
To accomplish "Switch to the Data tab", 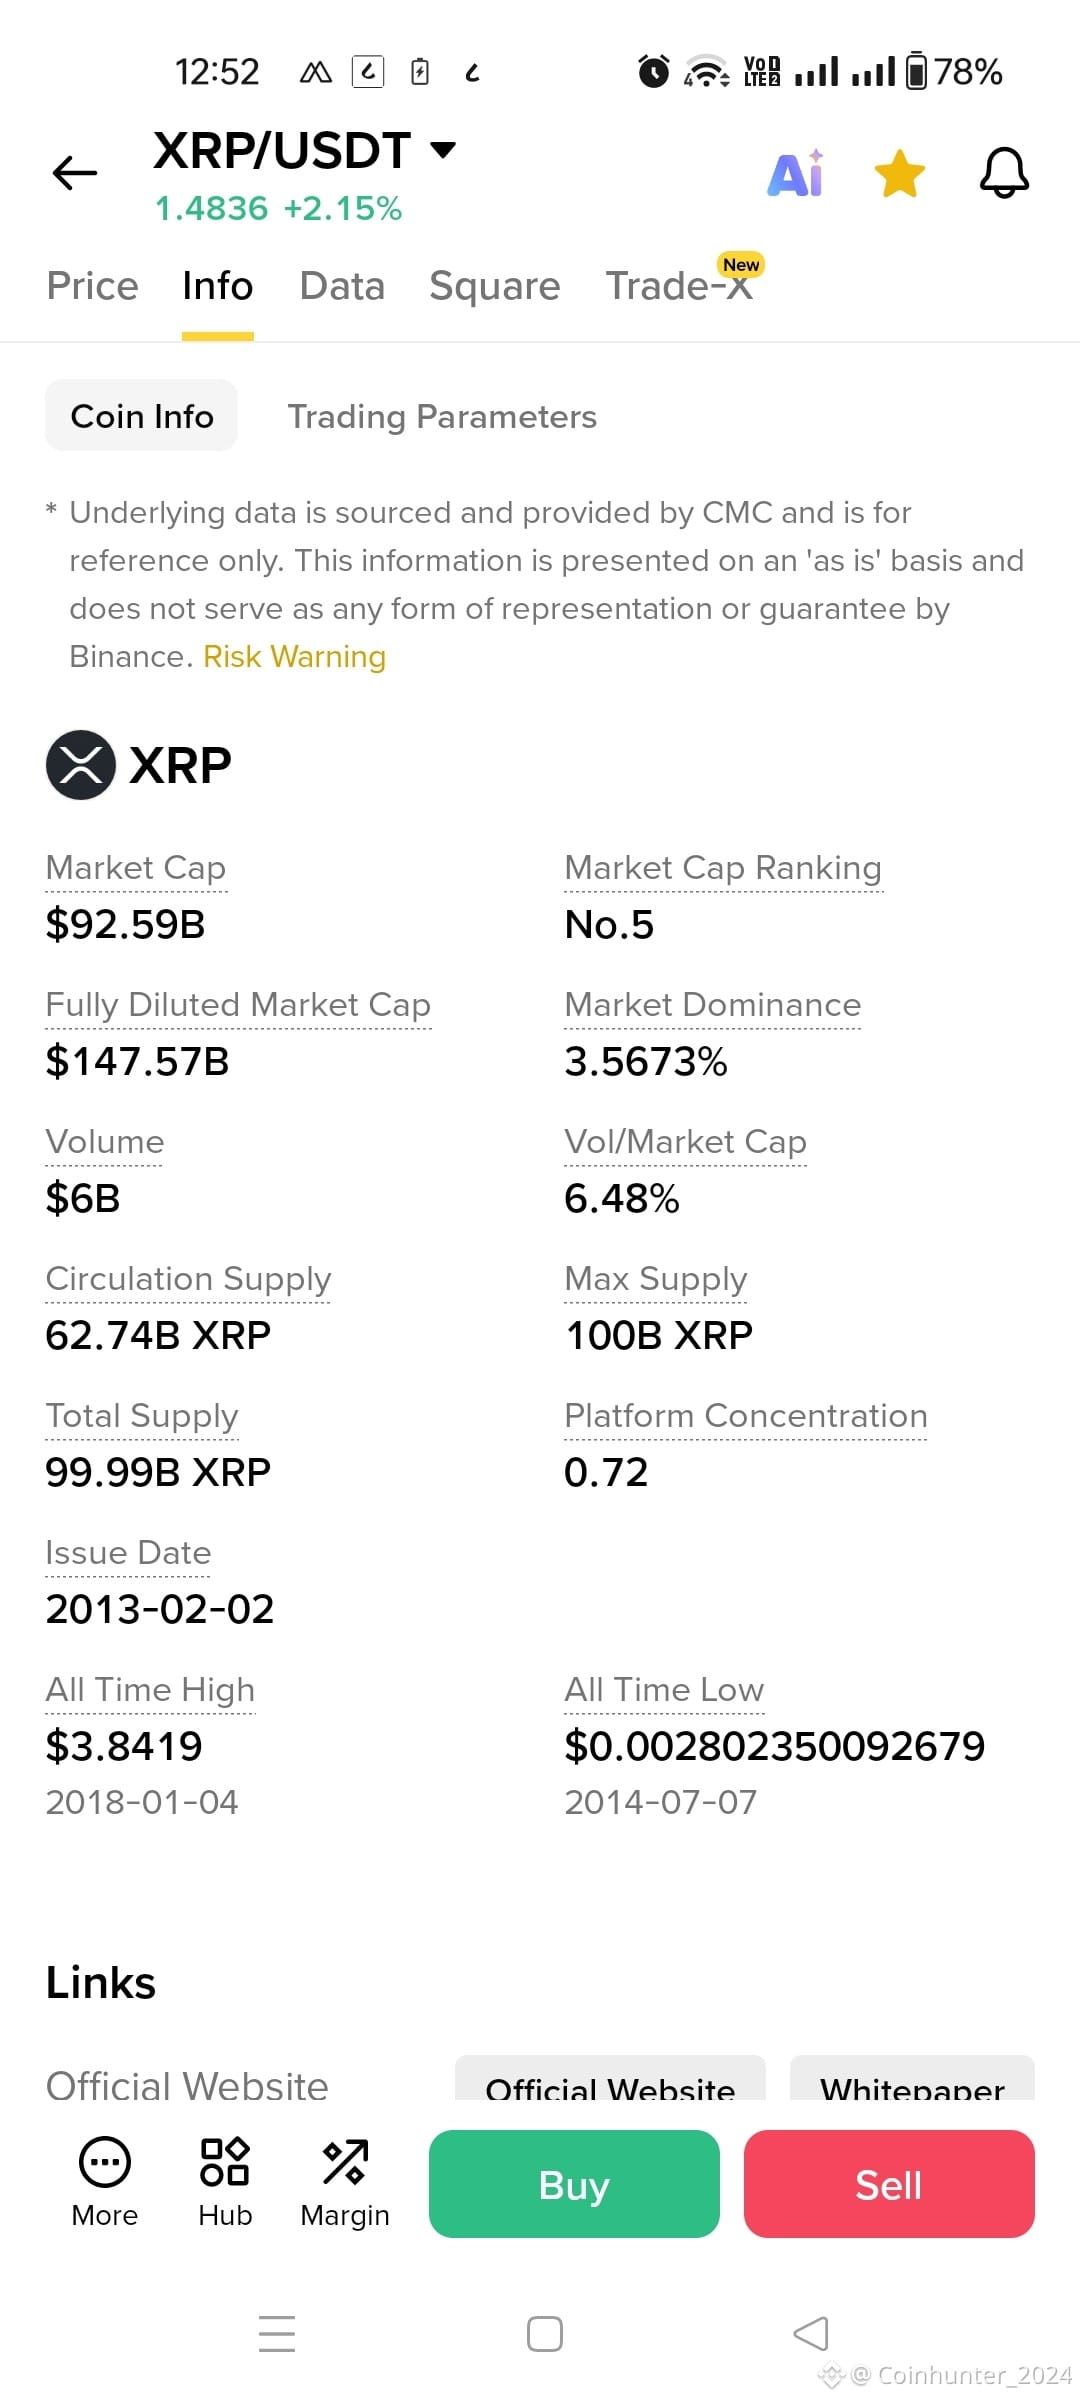I will click(342, 286).
